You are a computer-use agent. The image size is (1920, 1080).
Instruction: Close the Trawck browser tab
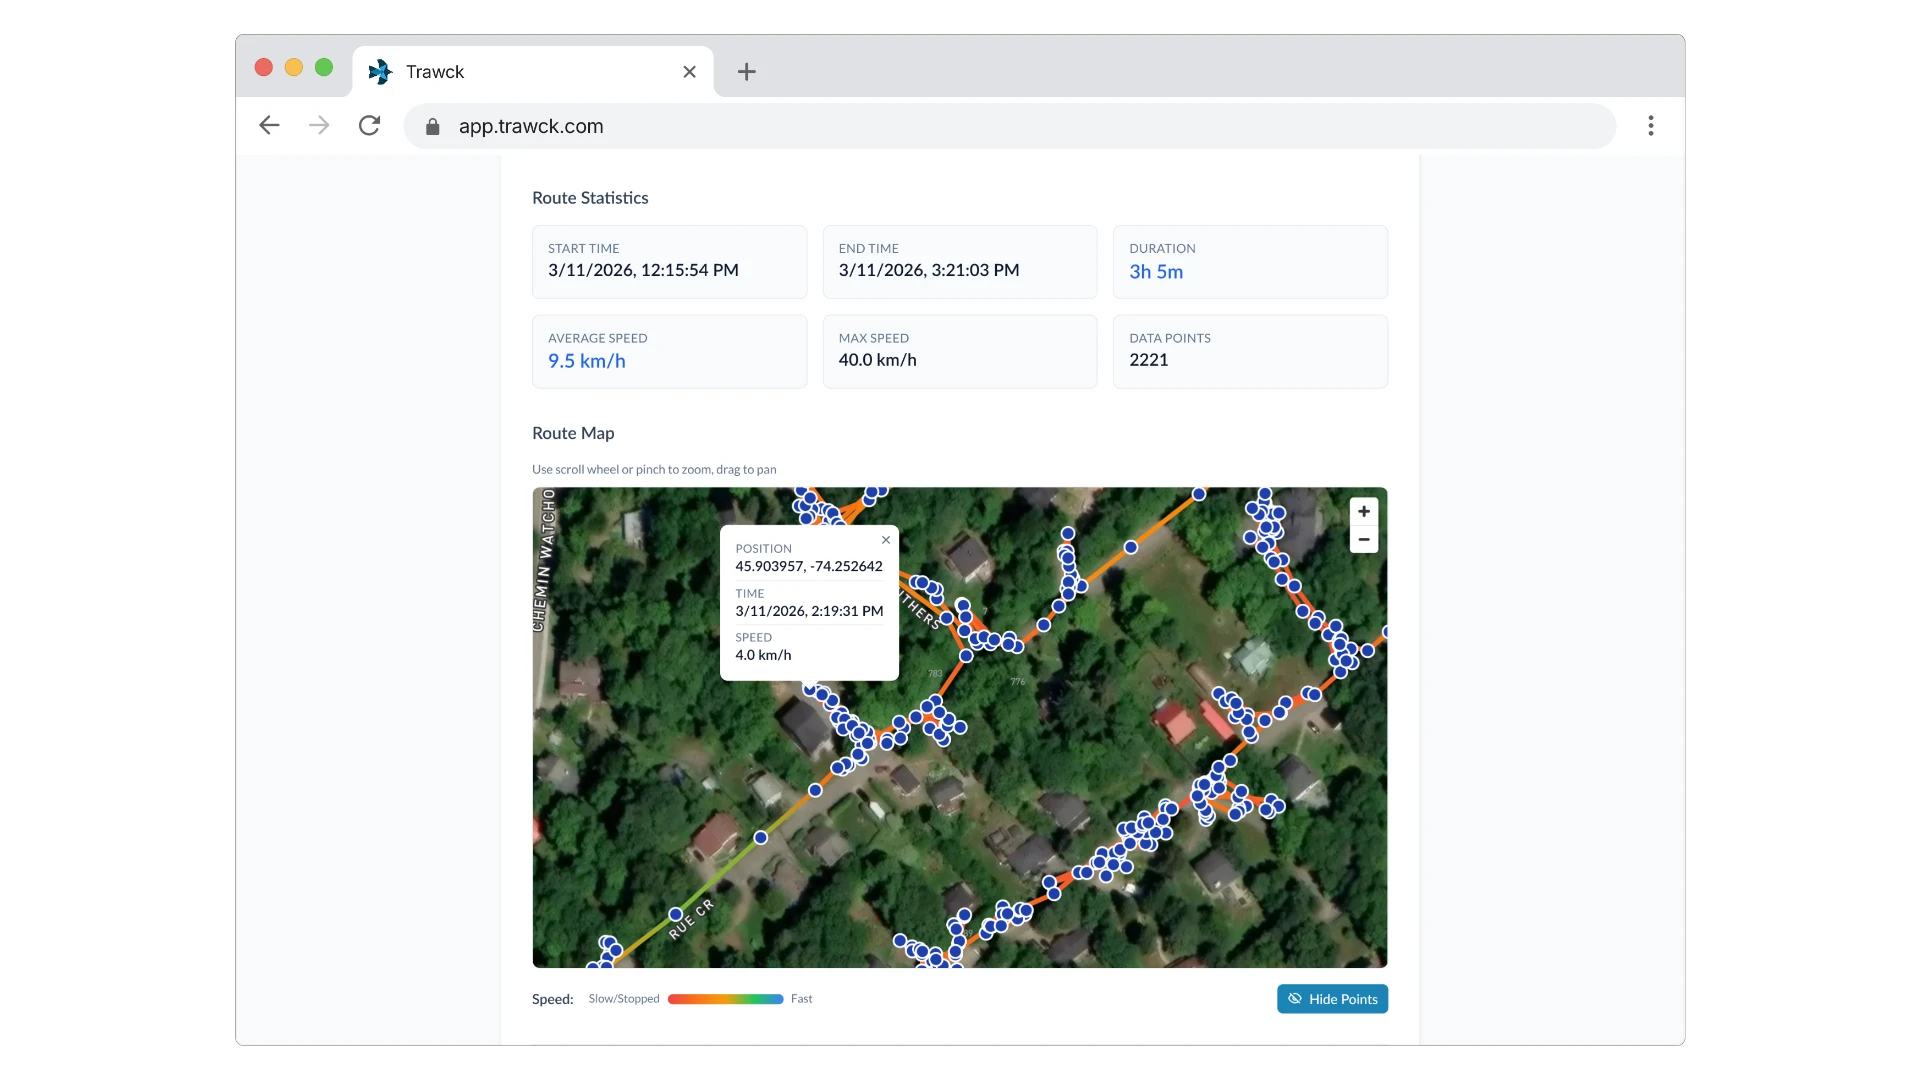[x=689, y=71]
